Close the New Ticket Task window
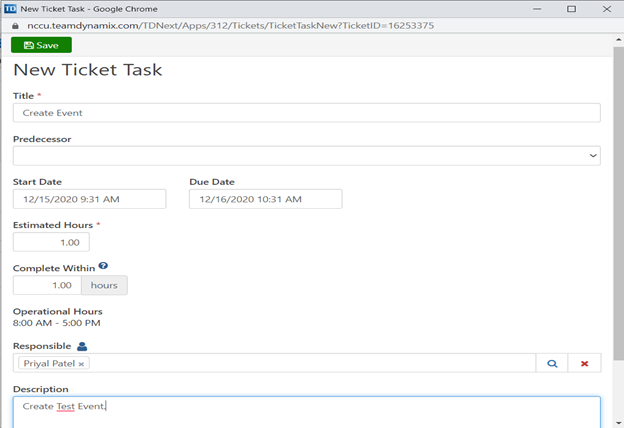The image size is (624, 428). tap(606, 9)
